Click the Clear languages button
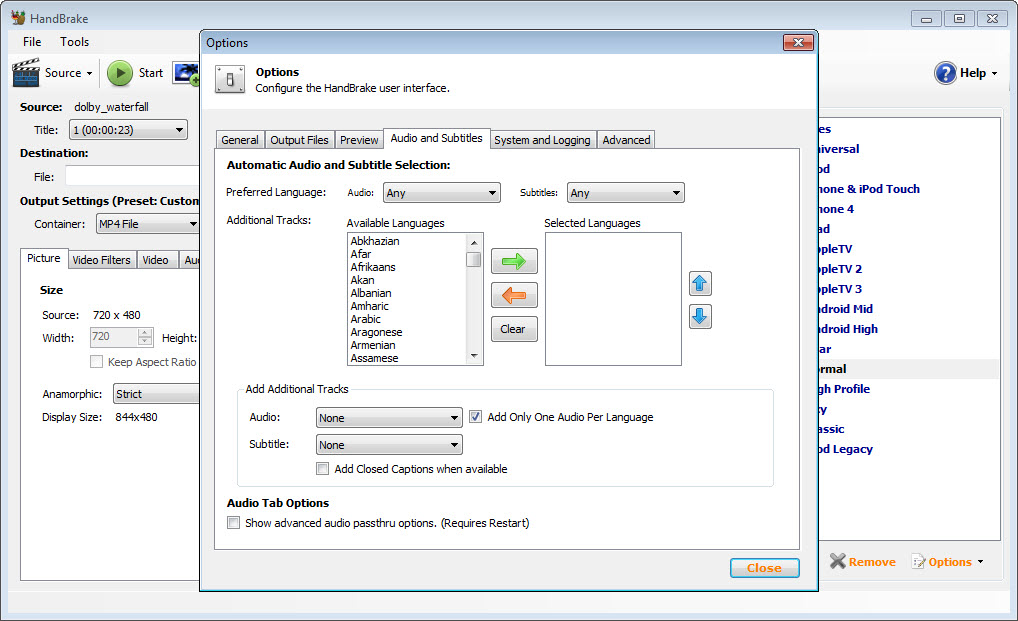The image size is (1018, 621). pos(513,329)
